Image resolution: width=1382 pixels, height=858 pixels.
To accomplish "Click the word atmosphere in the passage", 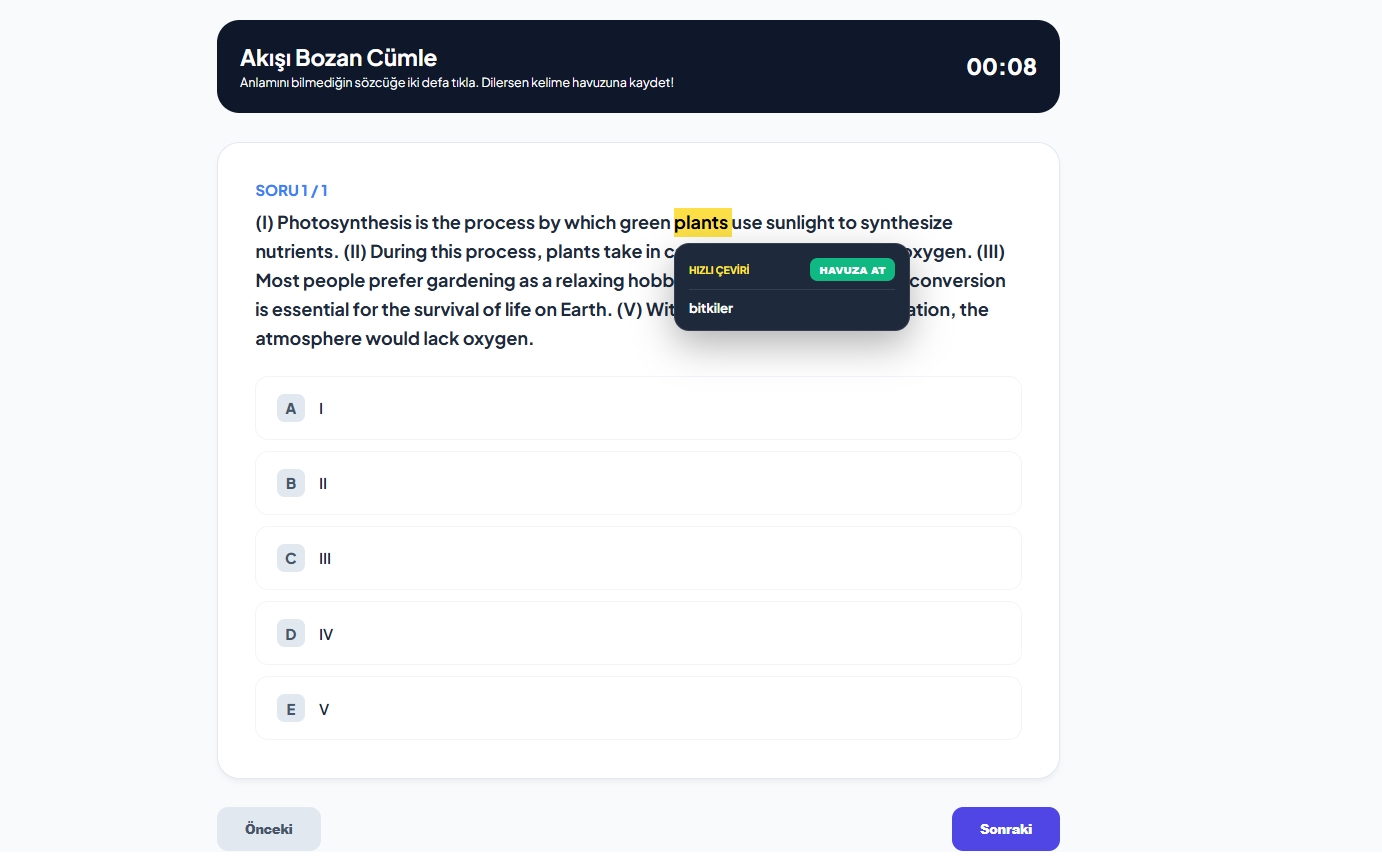I will [308, 338].
